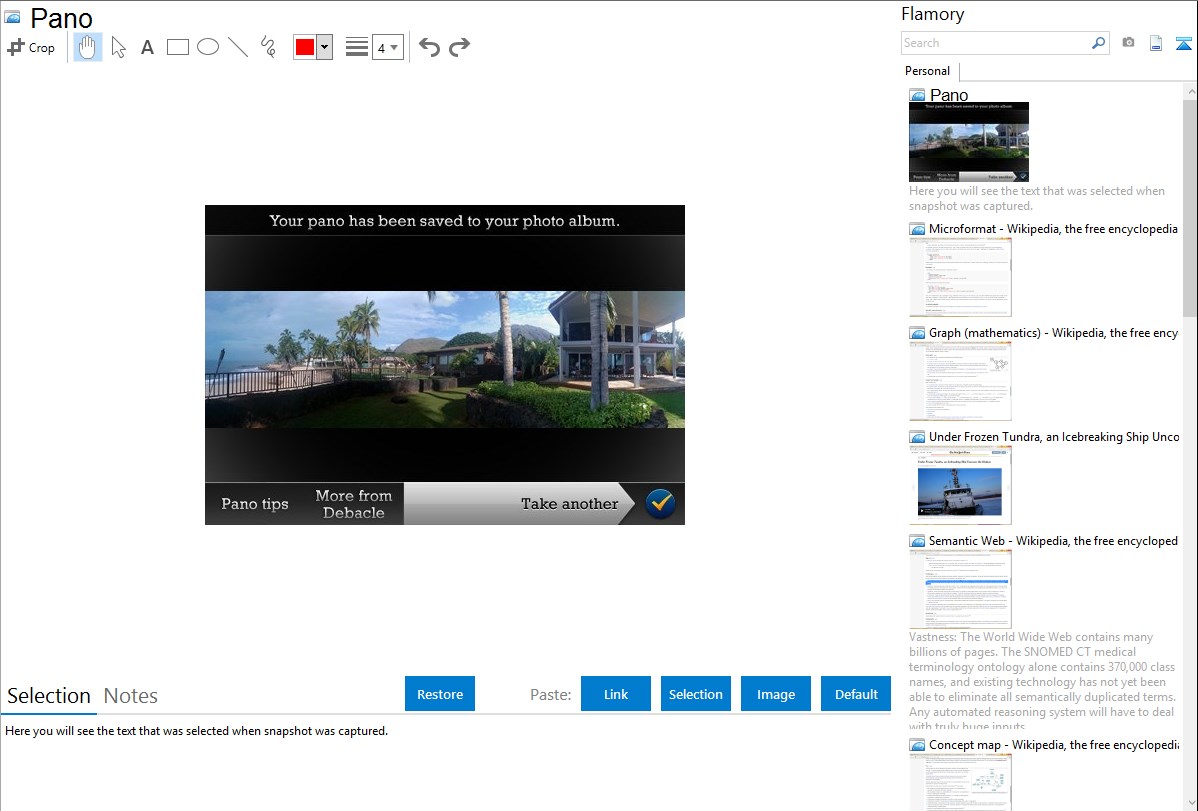Select the freehand scribble tool
Screen dimensions: 1198x811
tap(268, 47)
